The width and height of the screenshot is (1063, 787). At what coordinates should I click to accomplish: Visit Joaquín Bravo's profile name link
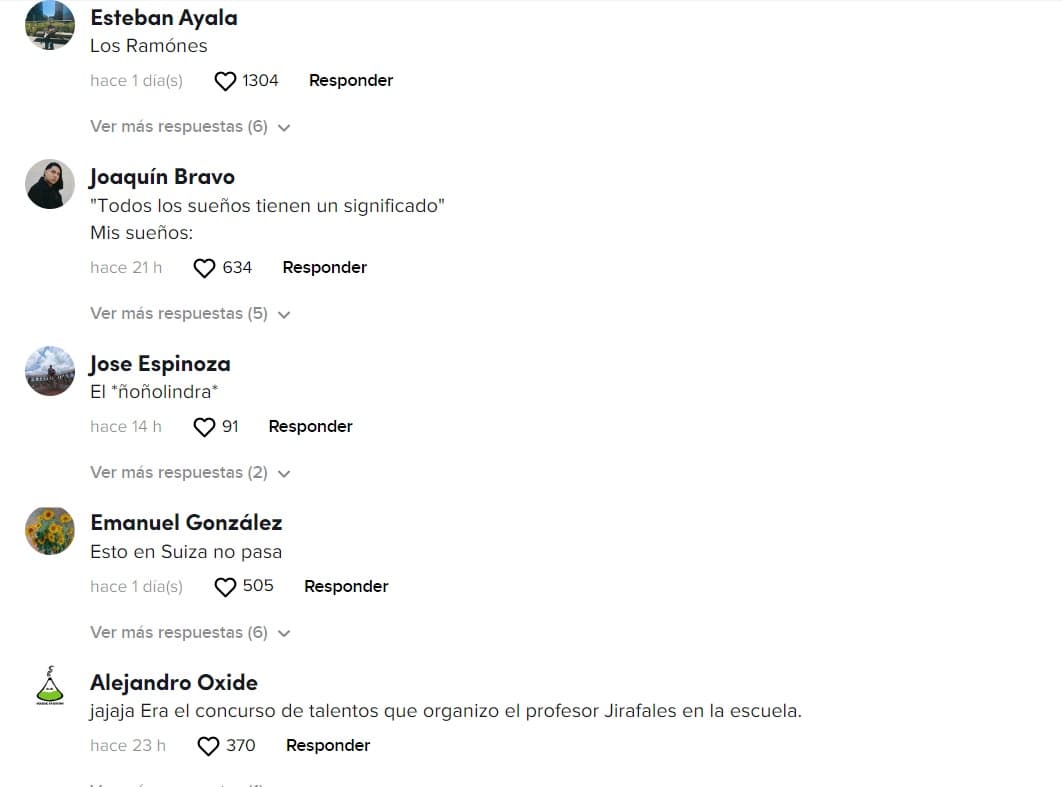coord(162,176)
